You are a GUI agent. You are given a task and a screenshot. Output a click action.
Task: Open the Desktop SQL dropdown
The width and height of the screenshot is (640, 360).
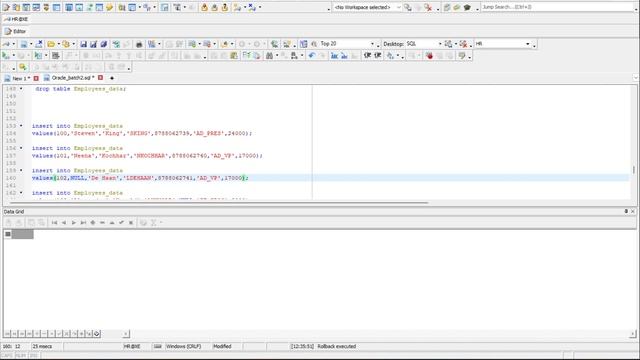[440, 44]
